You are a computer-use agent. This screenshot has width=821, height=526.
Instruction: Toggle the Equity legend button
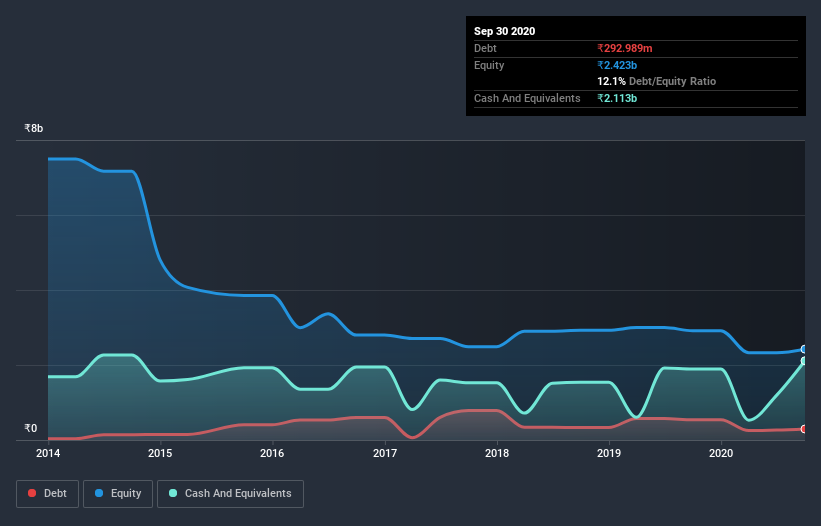(118, 494)
